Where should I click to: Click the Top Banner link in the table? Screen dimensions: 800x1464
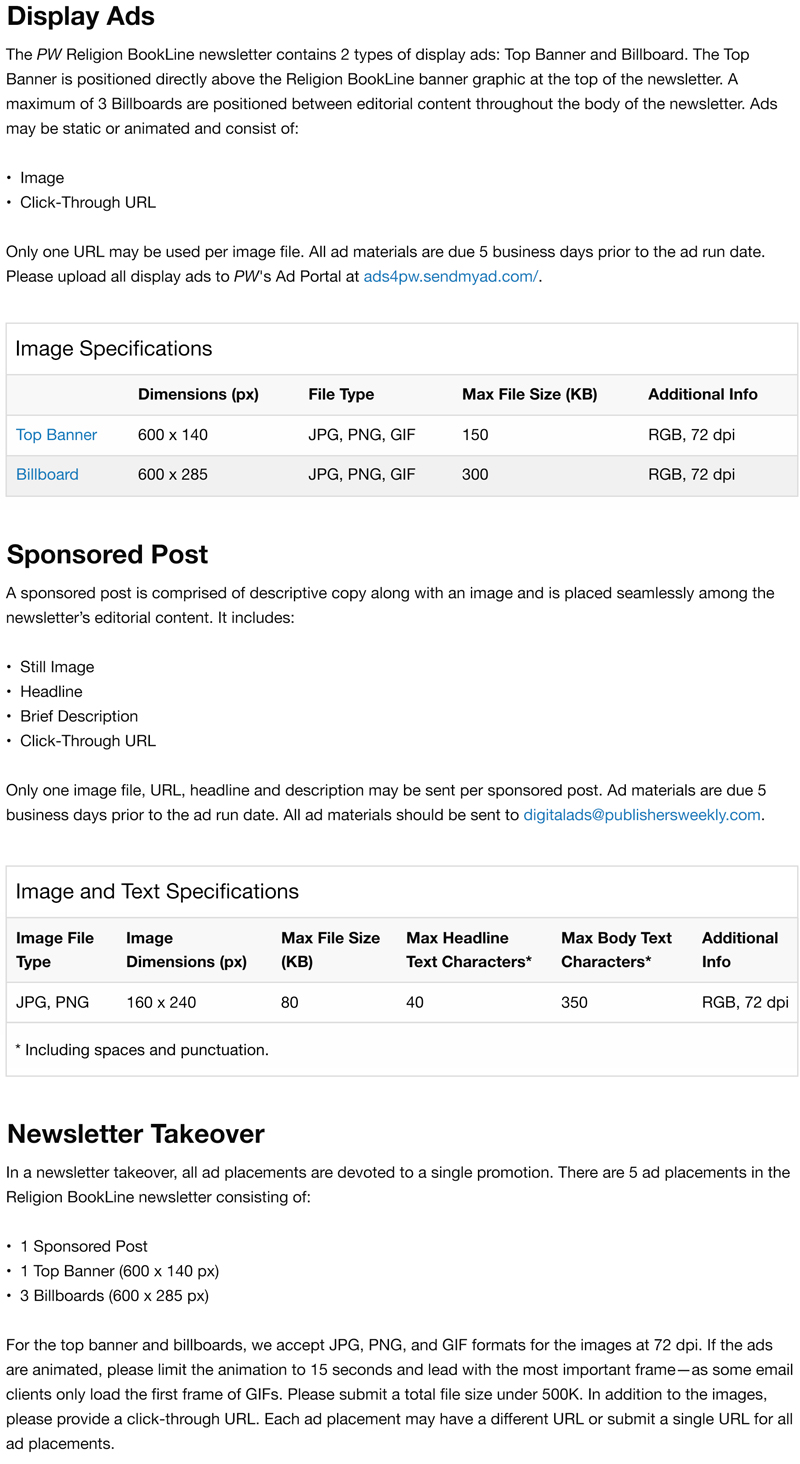[x=57, y=435]
